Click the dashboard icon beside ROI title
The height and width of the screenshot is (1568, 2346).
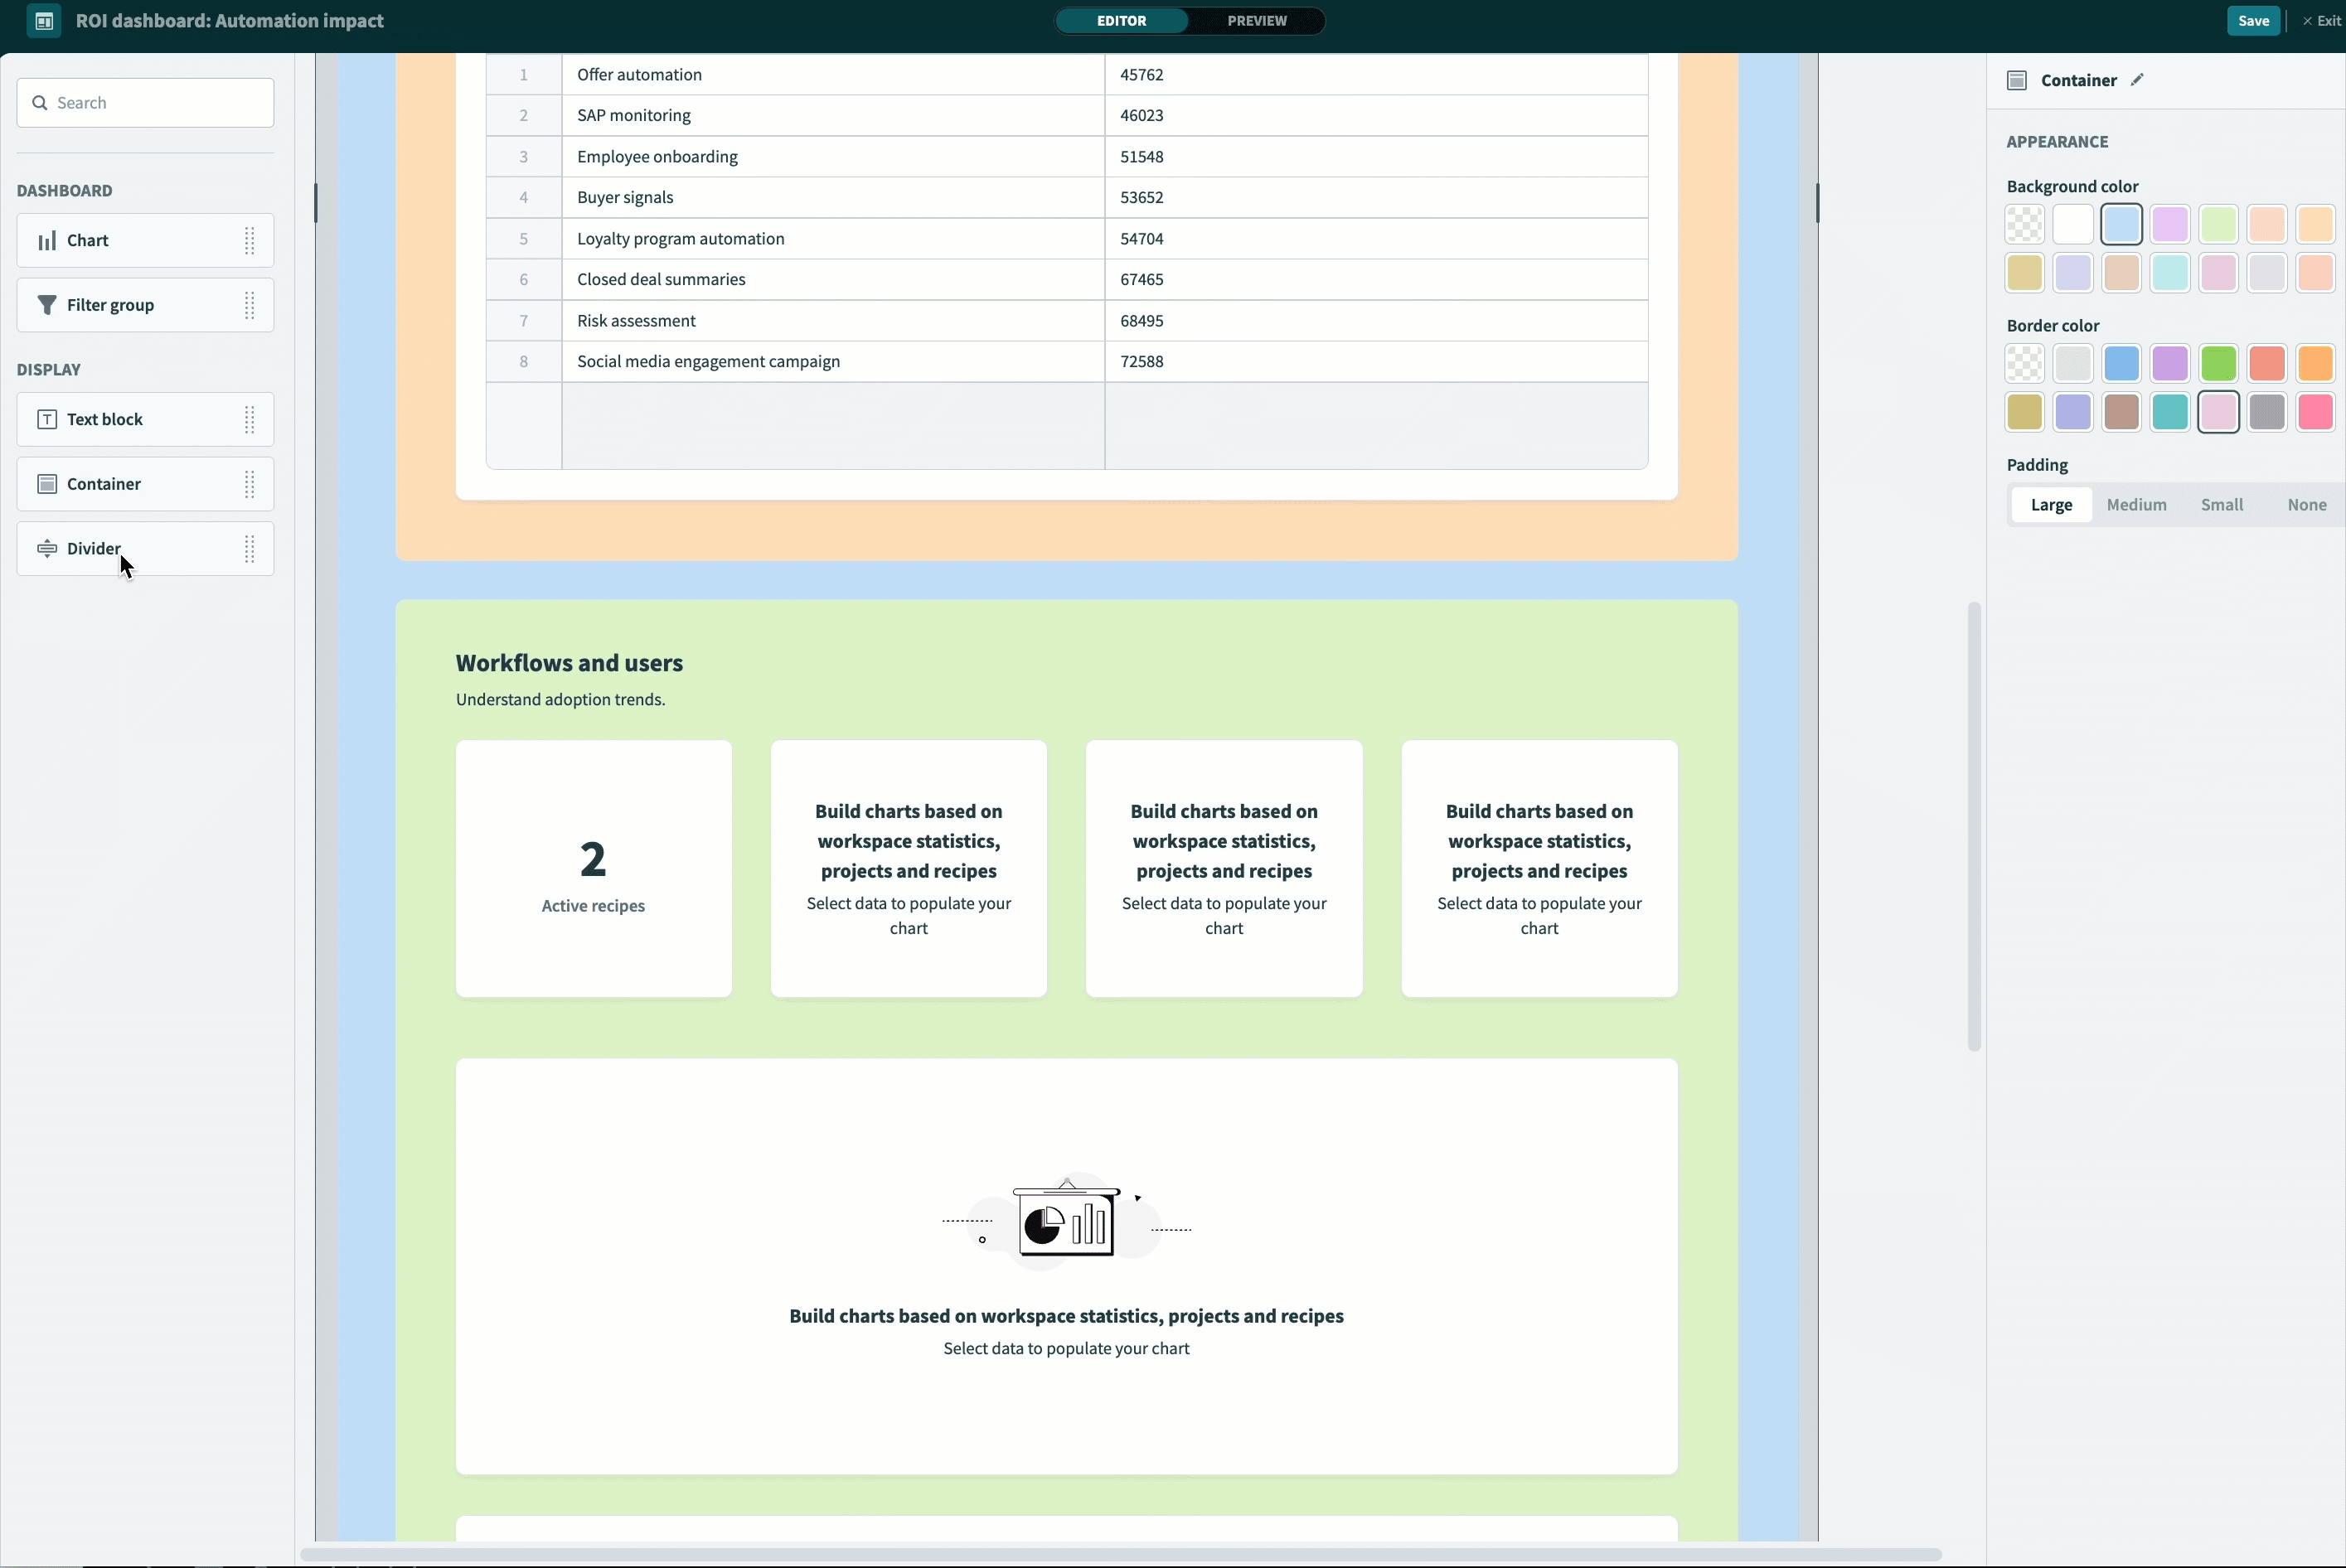[44, 21]
